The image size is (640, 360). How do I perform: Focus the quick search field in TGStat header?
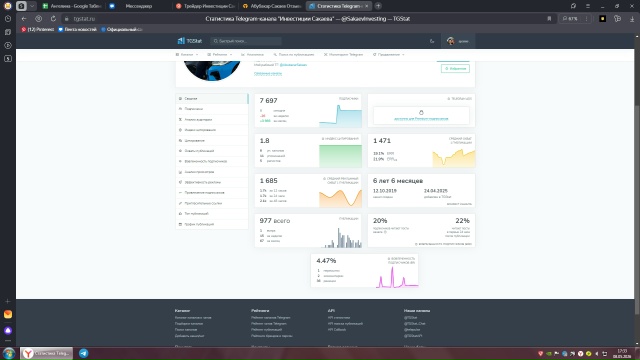pos(246,41)
